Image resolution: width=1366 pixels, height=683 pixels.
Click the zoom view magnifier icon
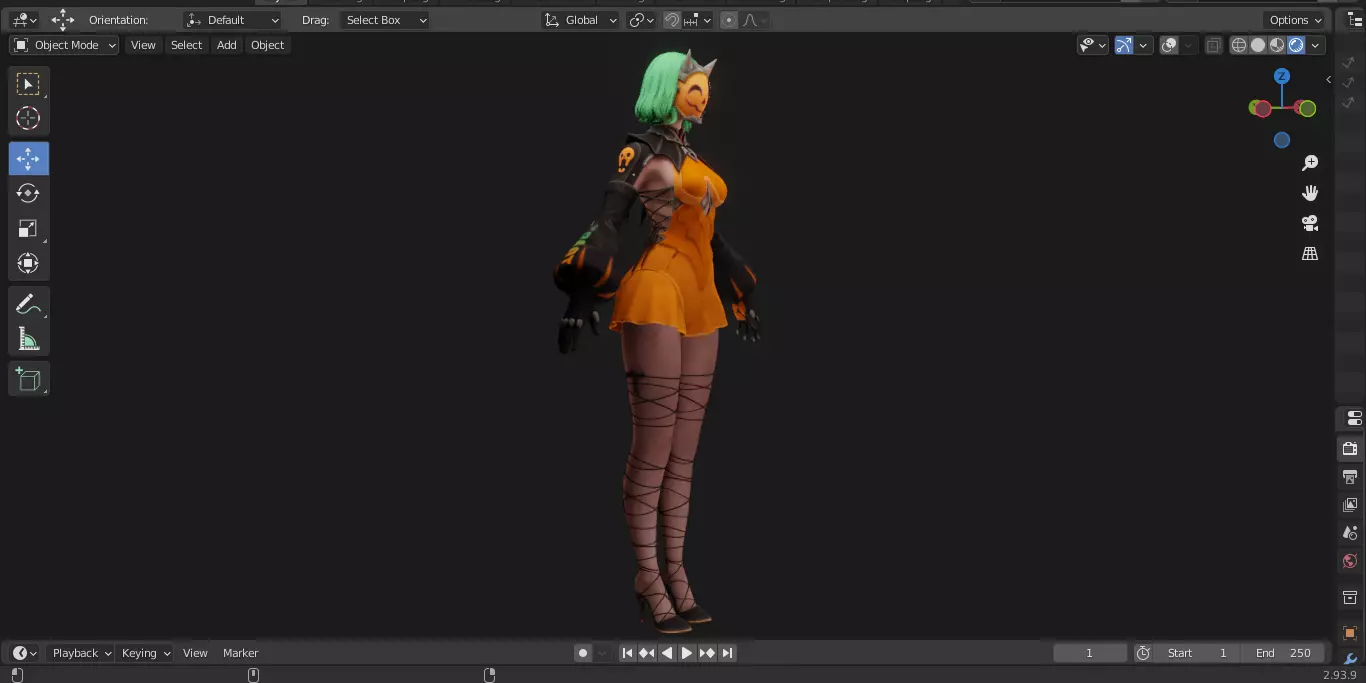(1310, 163)
